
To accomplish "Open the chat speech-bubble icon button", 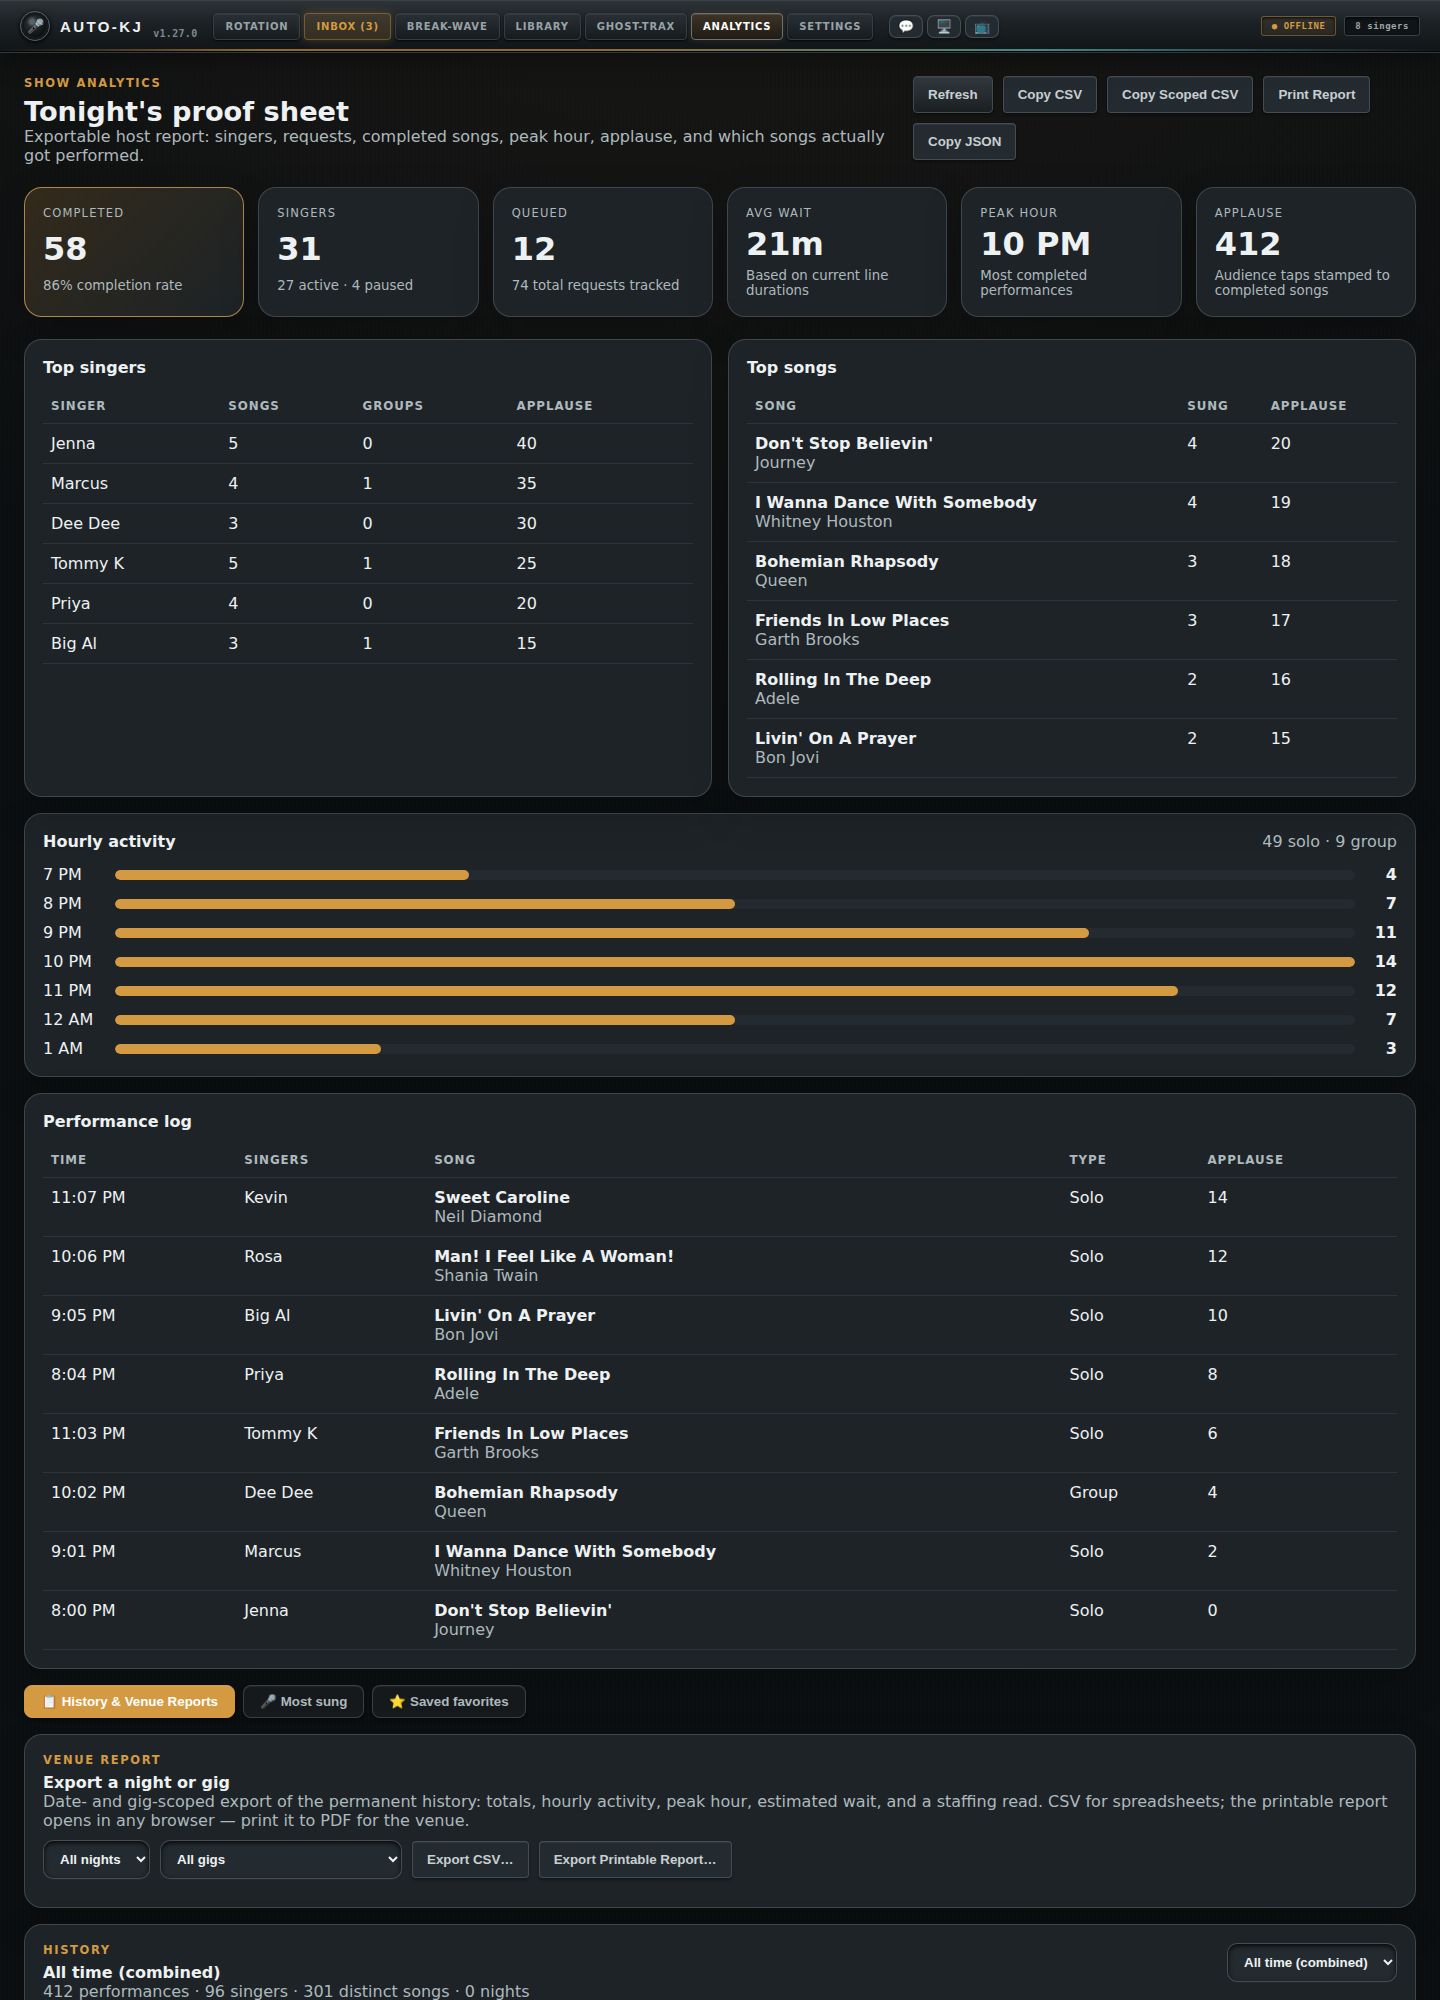I will pos(906,27).
